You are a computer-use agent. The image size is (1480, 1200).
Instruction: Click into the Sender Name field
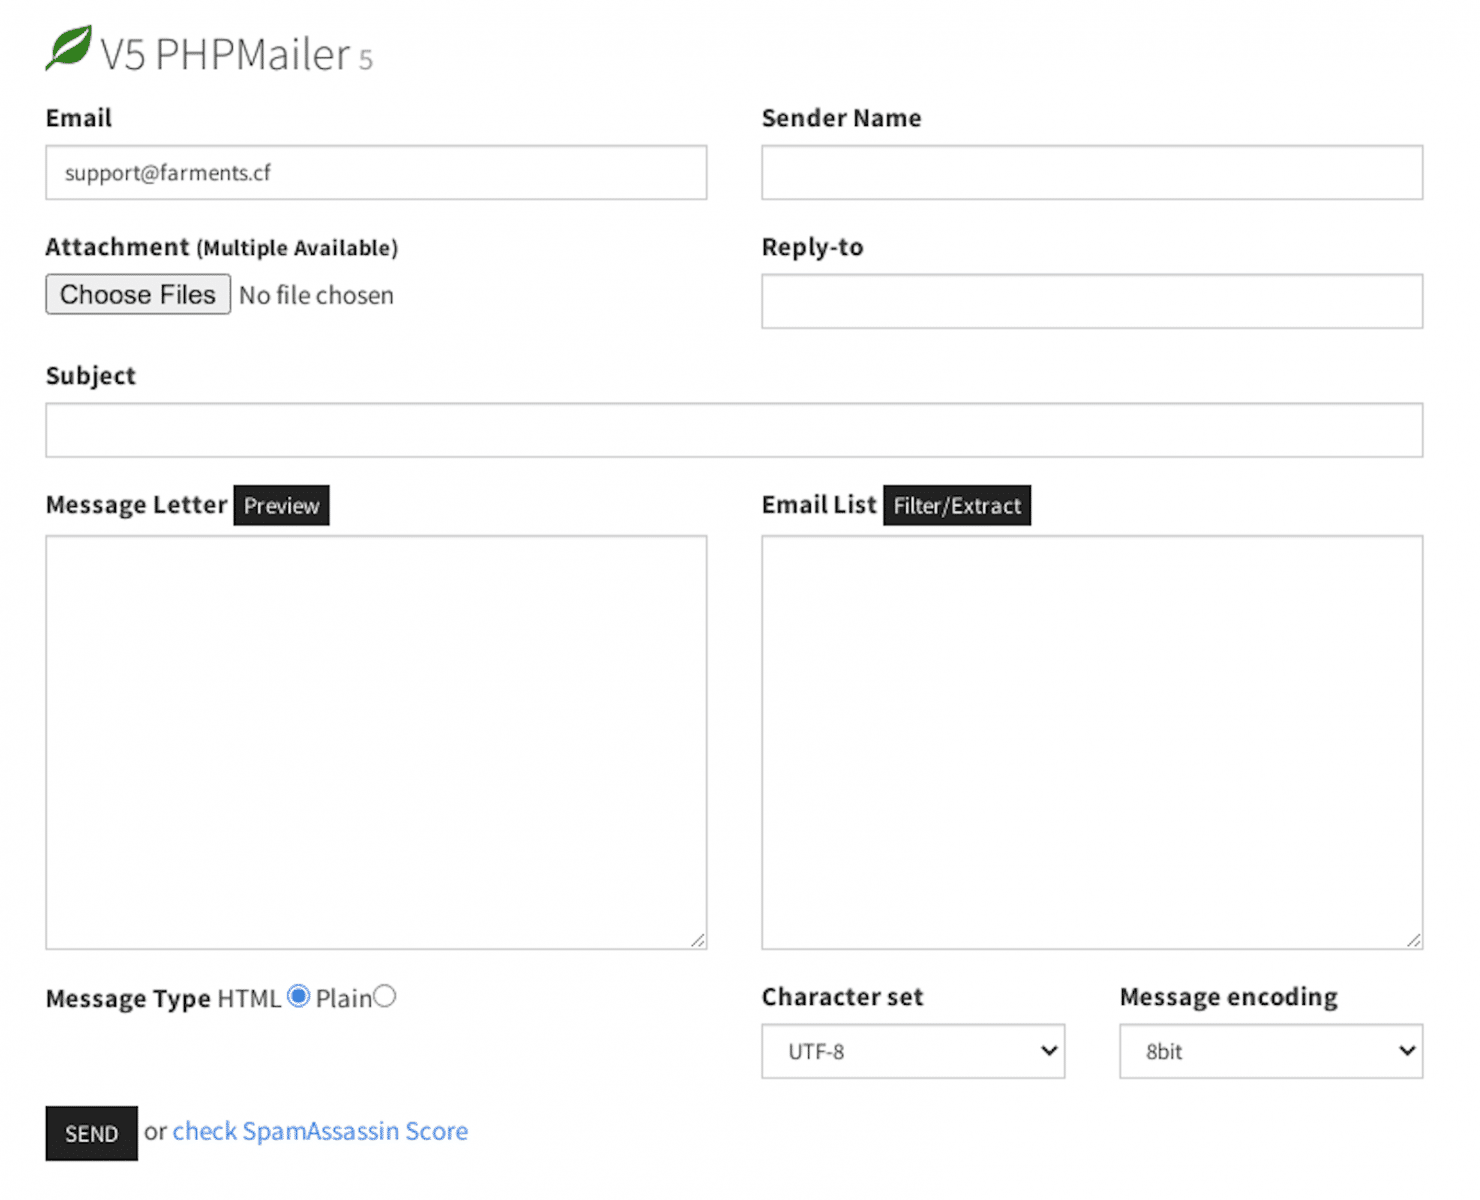click(1092, 172)
